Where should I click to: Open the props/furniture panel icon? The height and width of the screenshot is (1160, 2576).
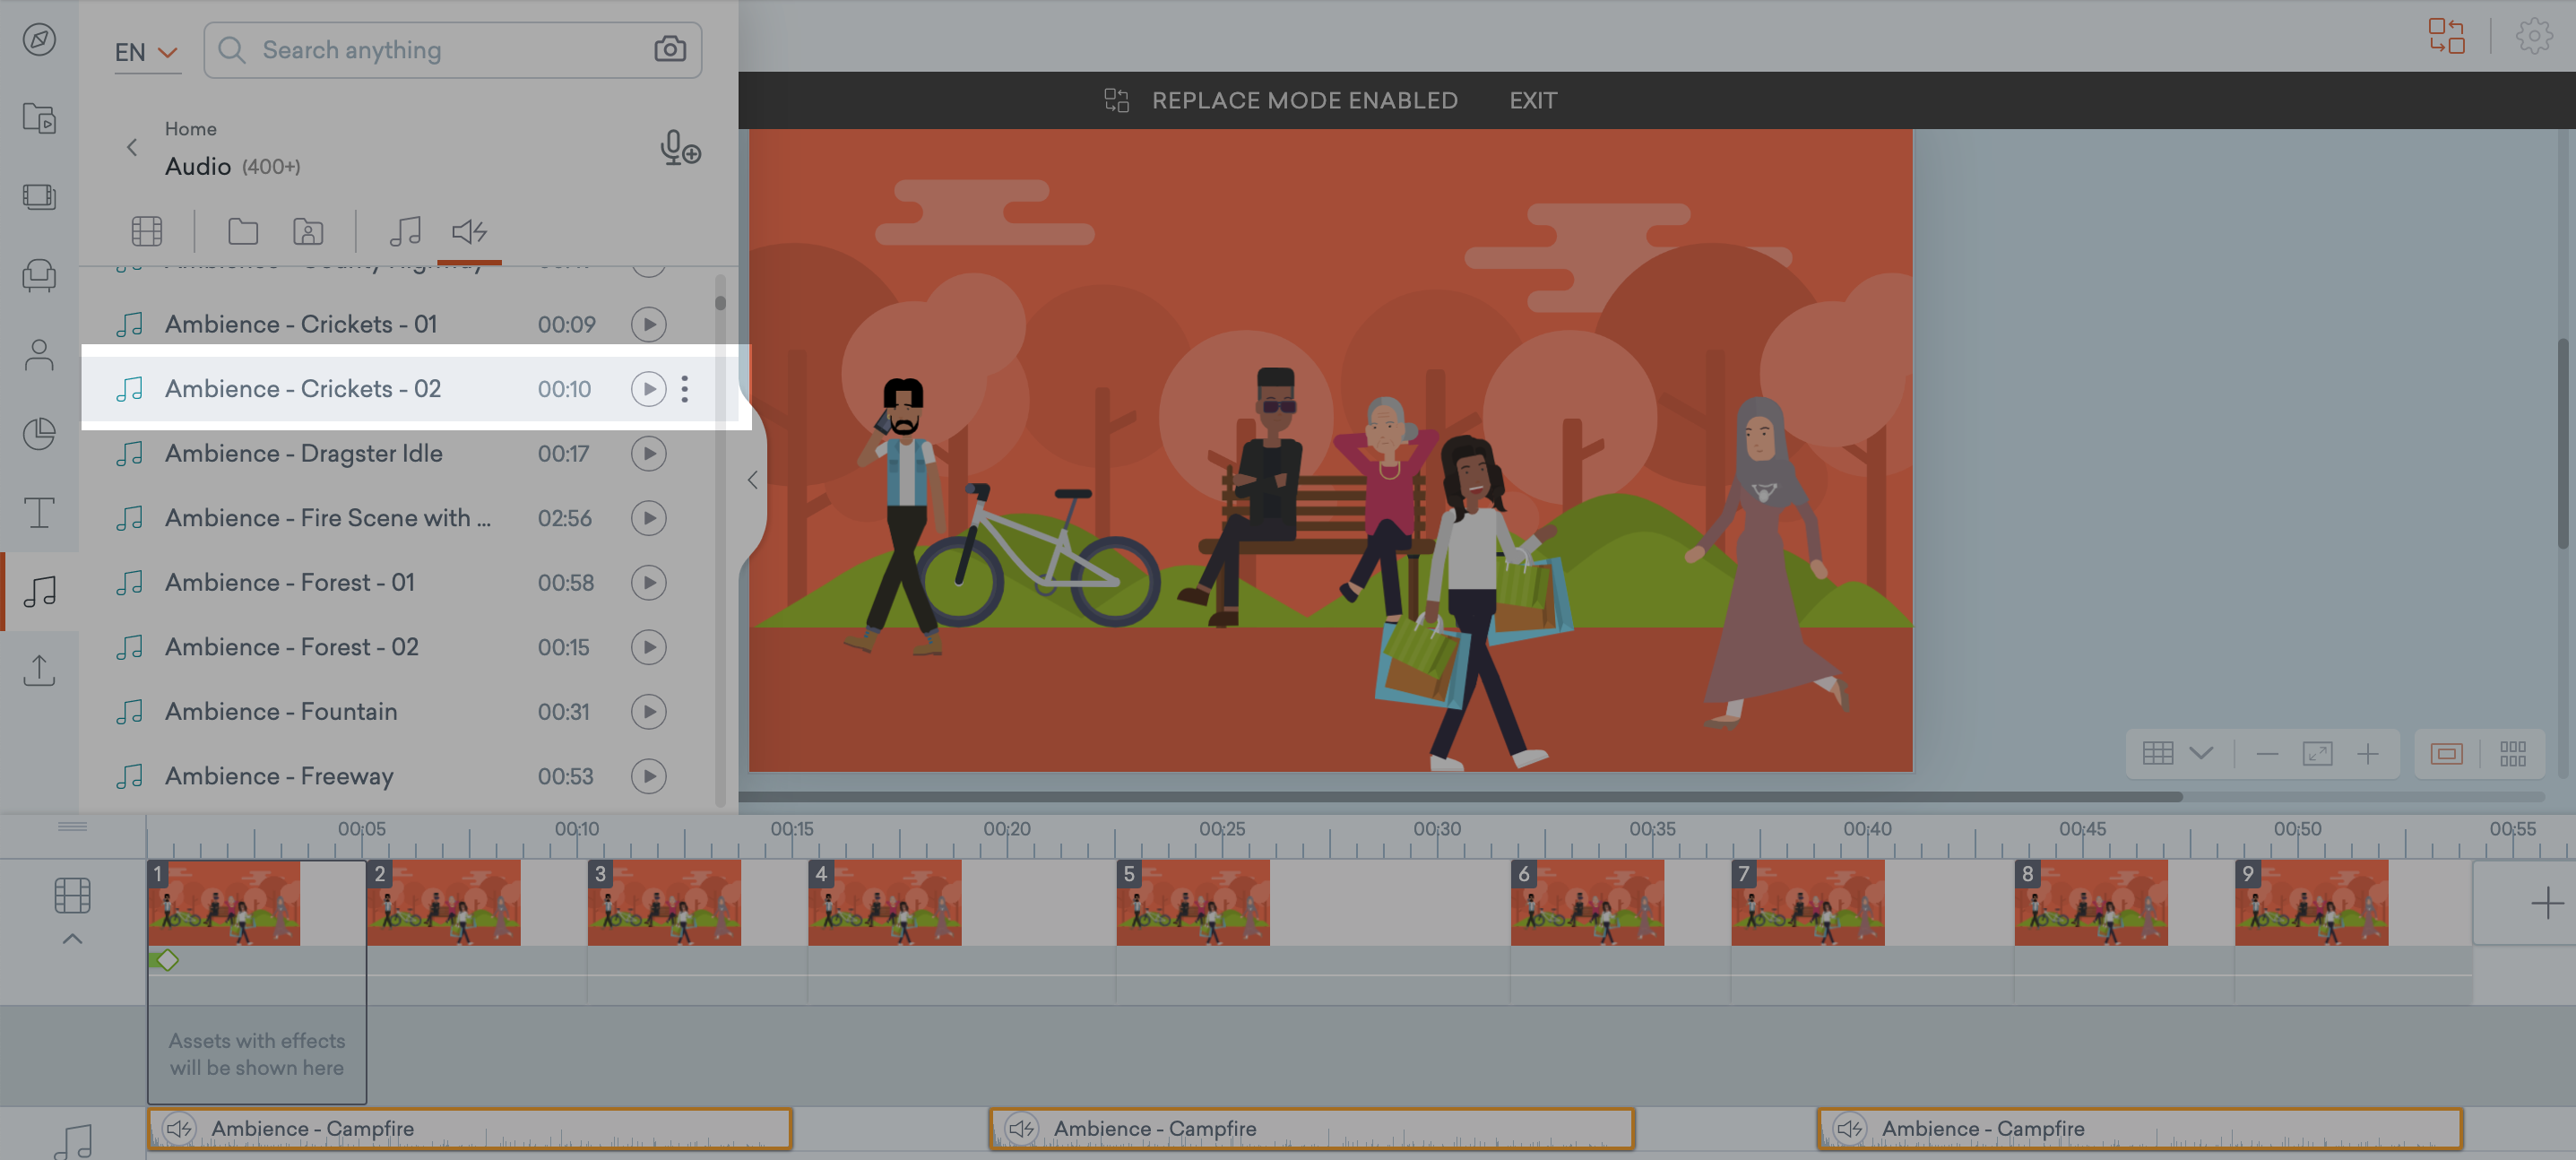tap(39, 276)
